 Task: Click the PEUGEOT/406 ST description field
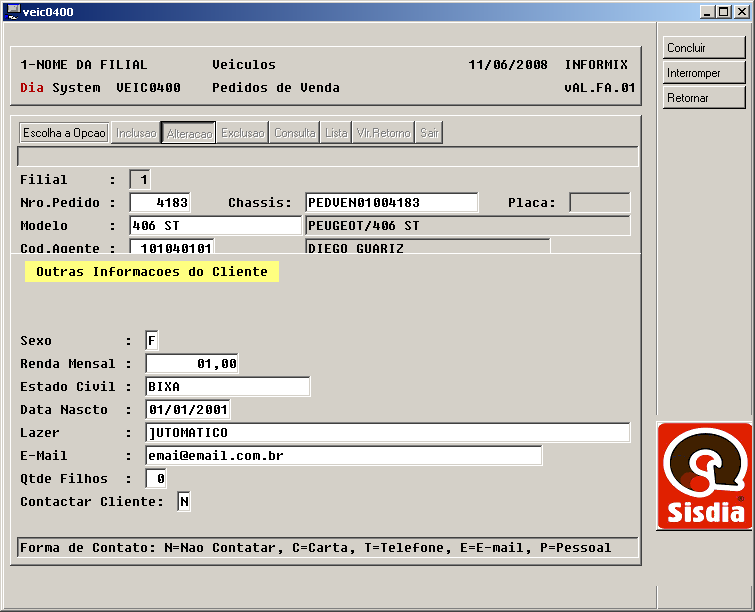coord(468,226)
